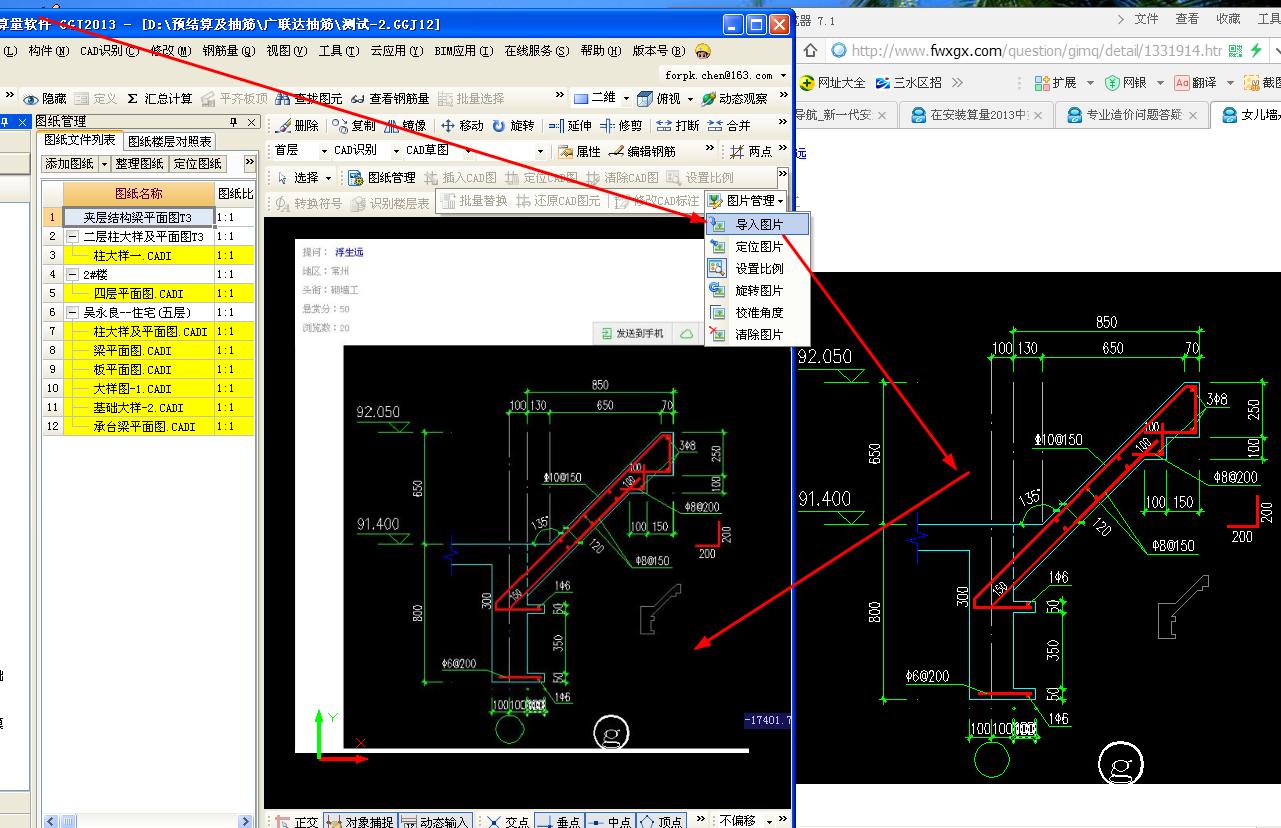Viewport: 1281px width, 828px height.
Task: Open the 构件(N) menu
Action: point(49,51)
